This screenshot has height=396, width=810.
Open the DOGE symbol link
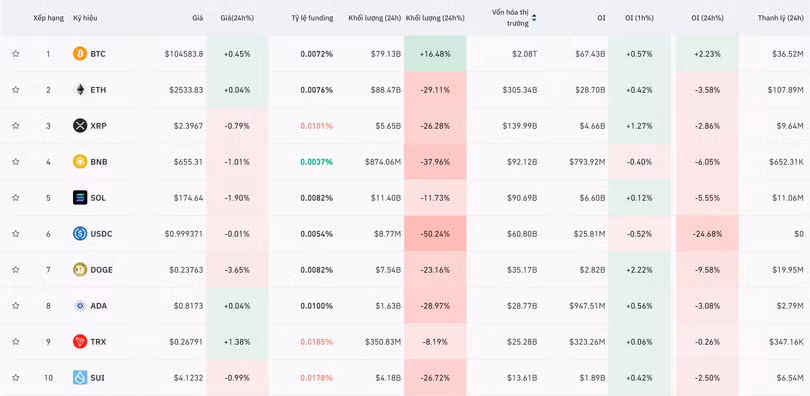[x=101, y=270]
